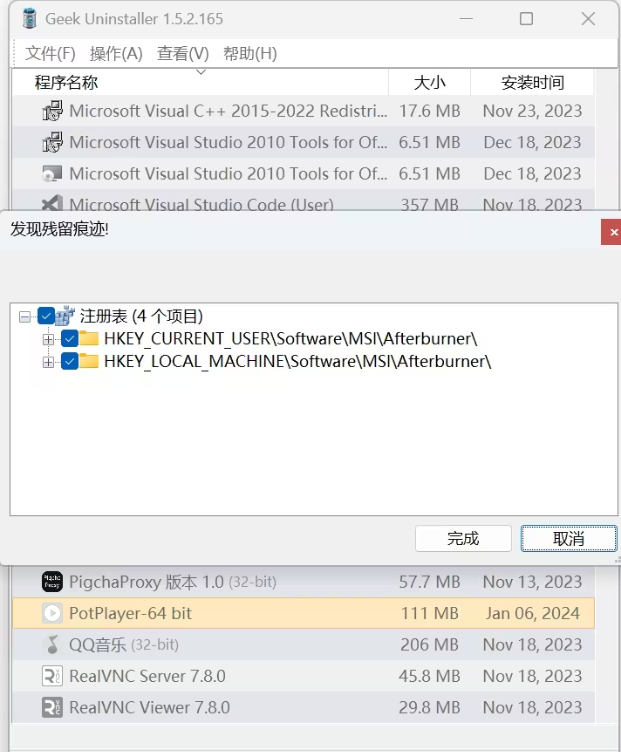Click the Microsoft Visual C++ 2015-2022 installer icon

(52, 111)
